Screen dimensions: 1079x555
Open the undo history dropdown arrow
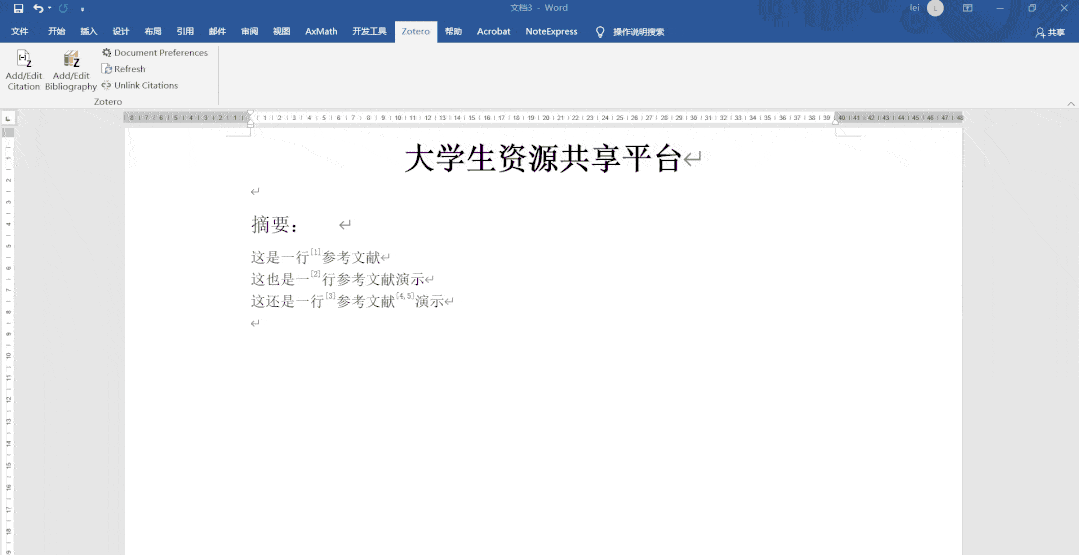pos(49,8)
